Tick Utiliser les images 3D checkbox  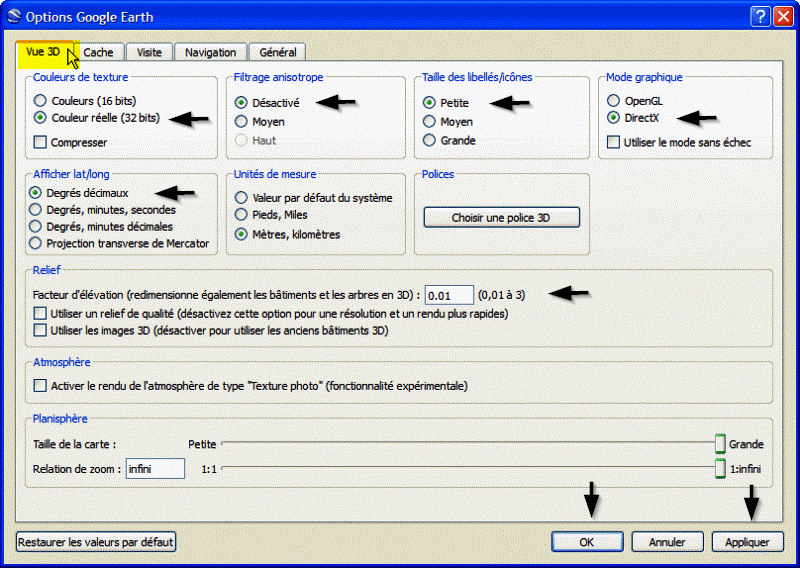coord(40,330)
